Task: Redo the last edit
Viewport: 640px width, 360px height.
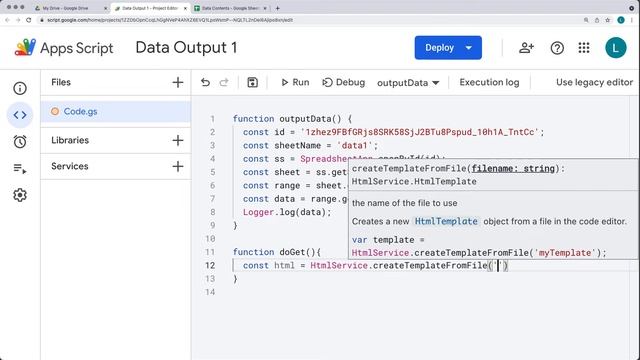Action: [x=224, y=82]
